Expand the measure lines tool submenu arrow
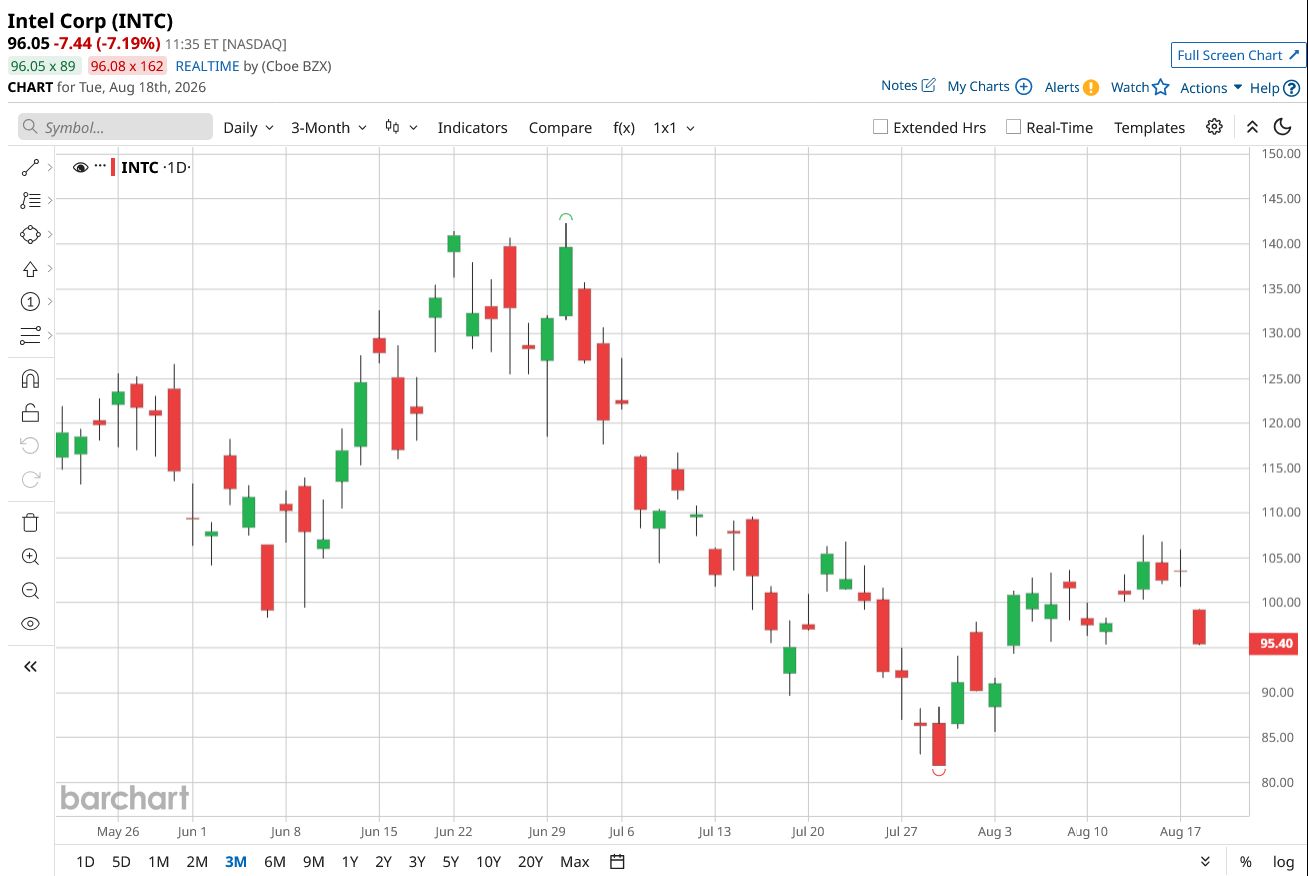Screen dimensions: 1308x876 pos(49,335)
